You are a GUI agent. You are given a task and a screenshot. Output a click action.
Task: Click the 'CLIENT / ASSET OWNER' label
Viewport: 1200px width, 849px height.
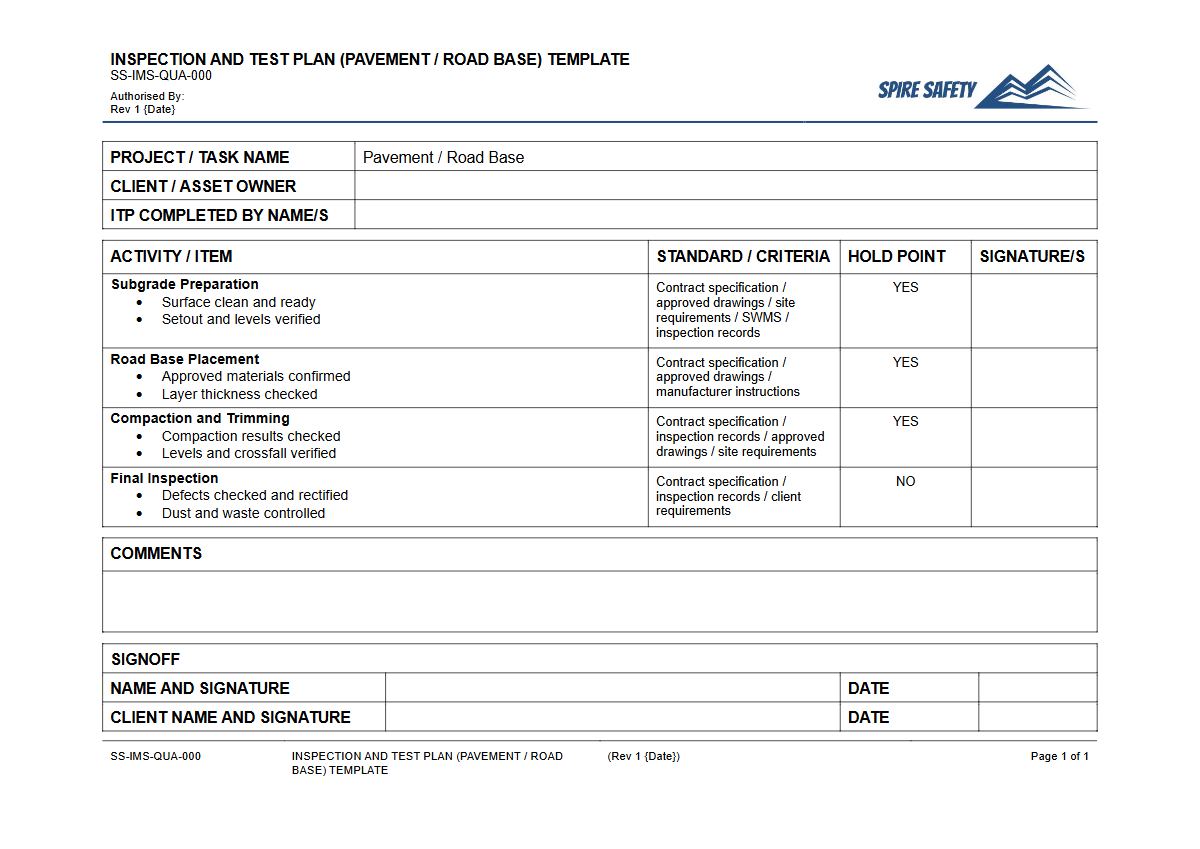203,186
